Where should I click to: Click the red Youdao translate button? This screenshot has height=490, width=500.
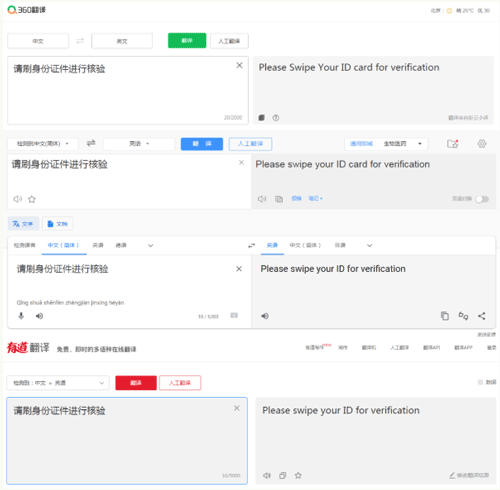(x=136, y=383)
